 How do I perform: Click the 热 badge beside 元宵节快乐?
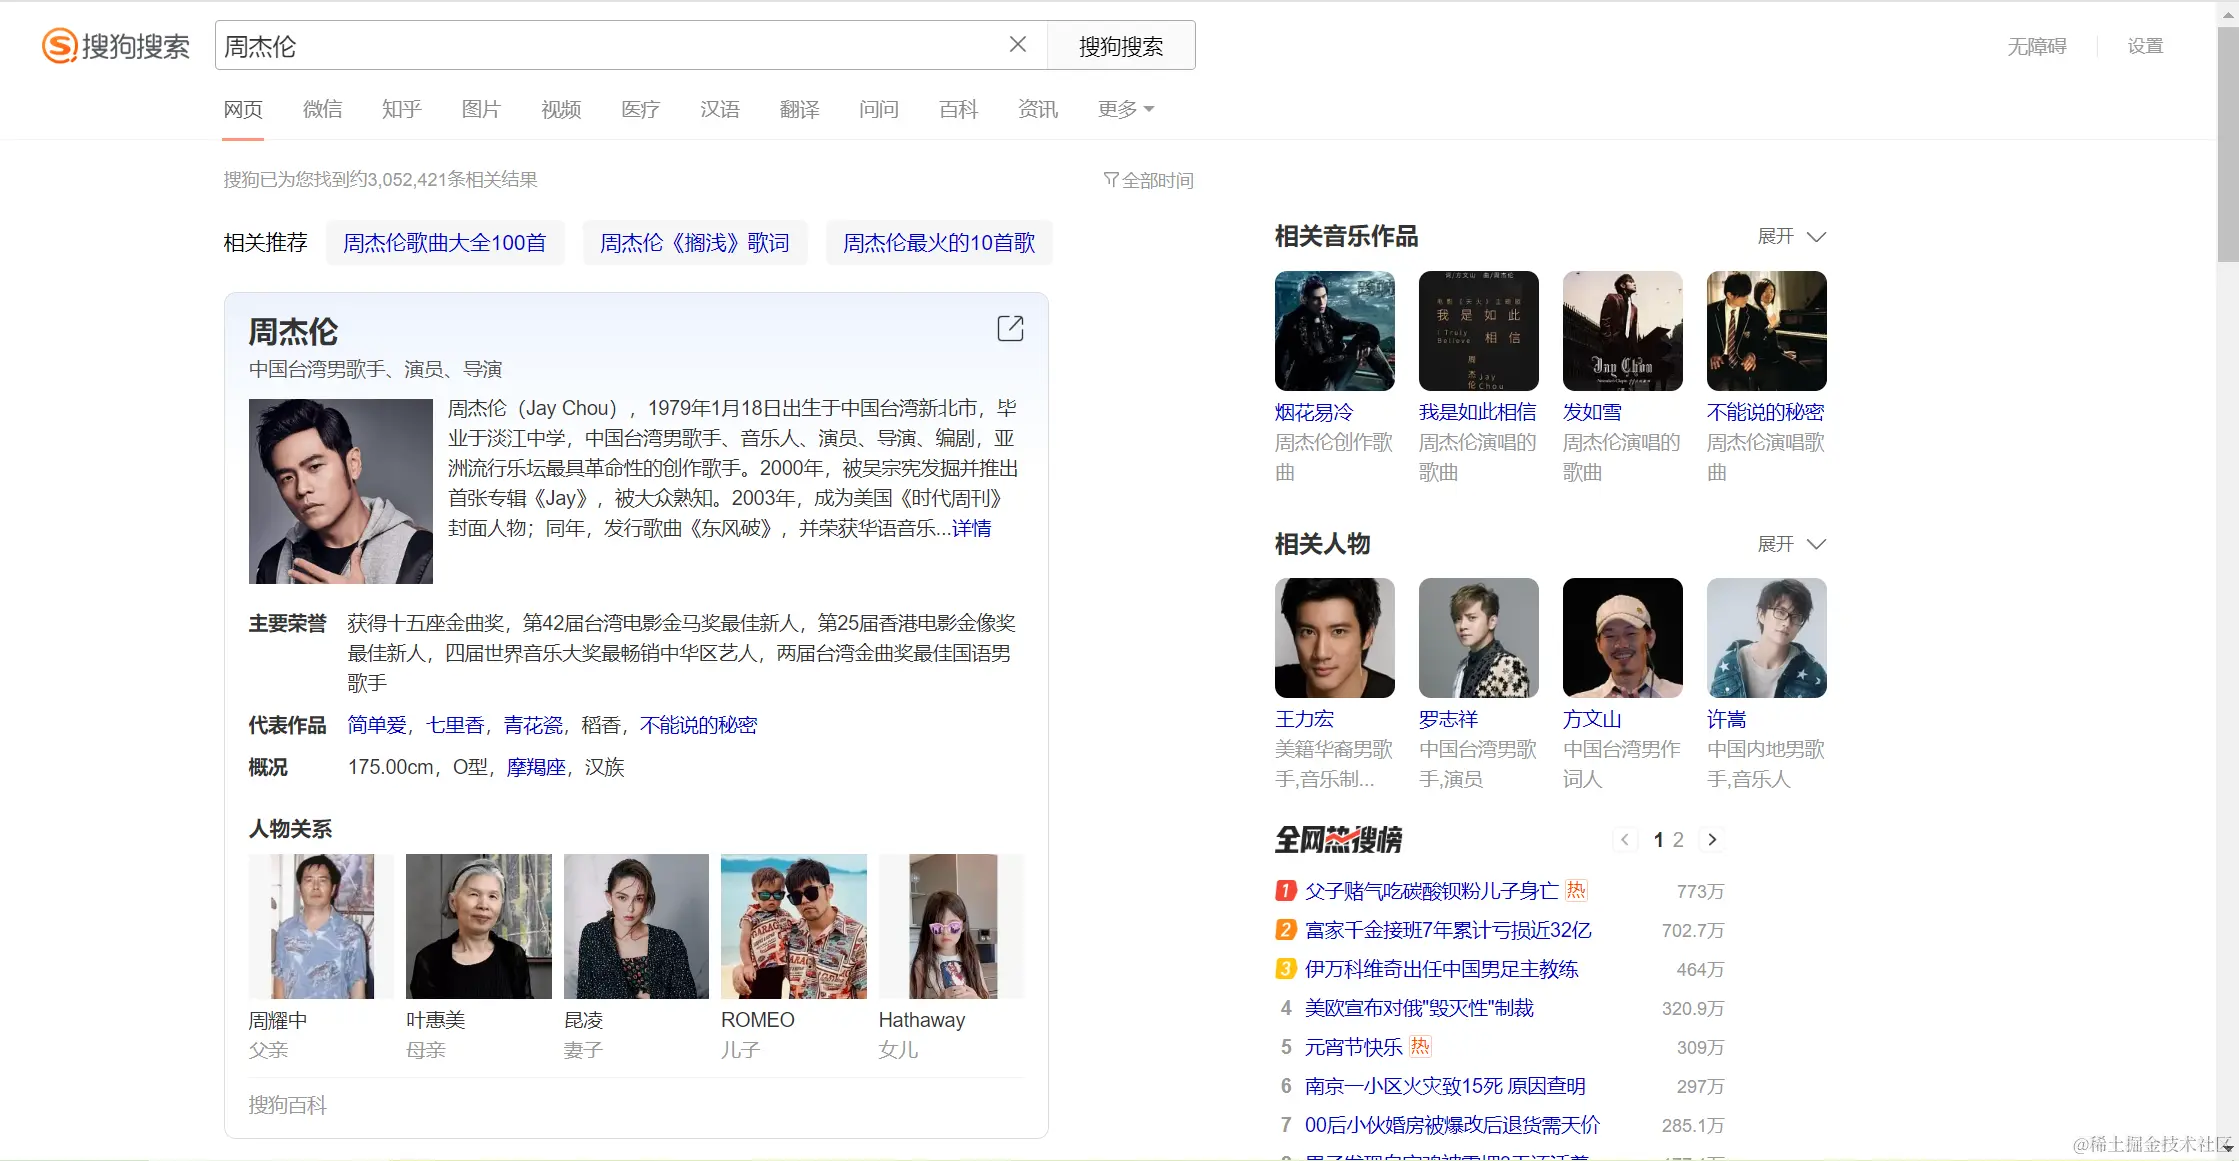(1420, 1046)
